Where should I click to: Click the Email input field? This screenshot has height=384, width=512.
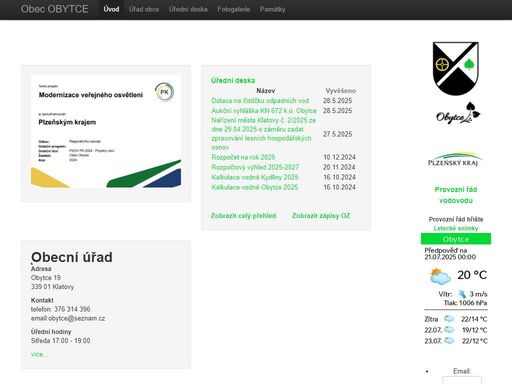pos(462,380)
